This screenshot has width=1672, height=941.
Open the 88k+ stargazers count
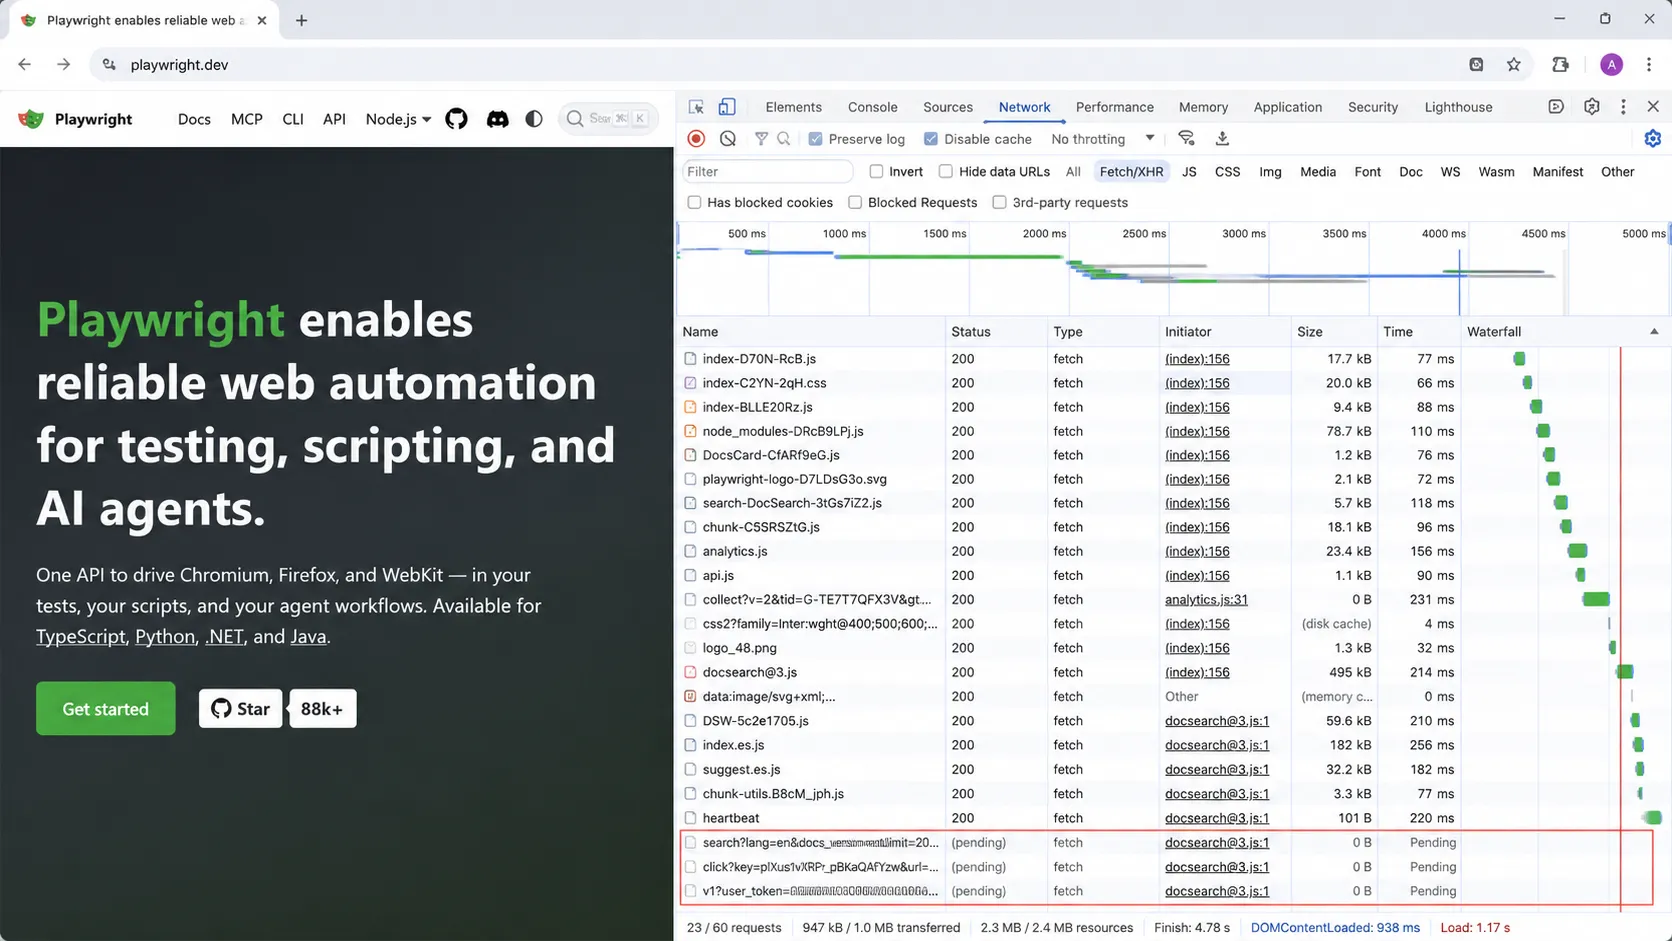(x=322, y=709)
